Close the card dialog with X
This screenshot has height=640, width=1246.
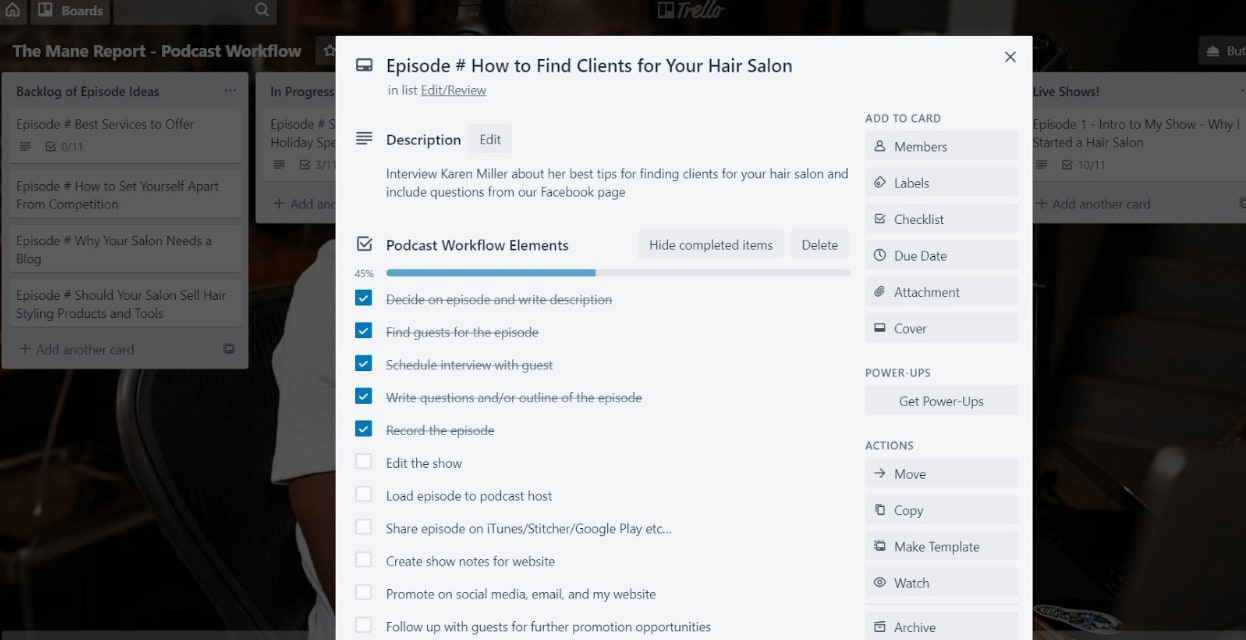[1010, 57]
